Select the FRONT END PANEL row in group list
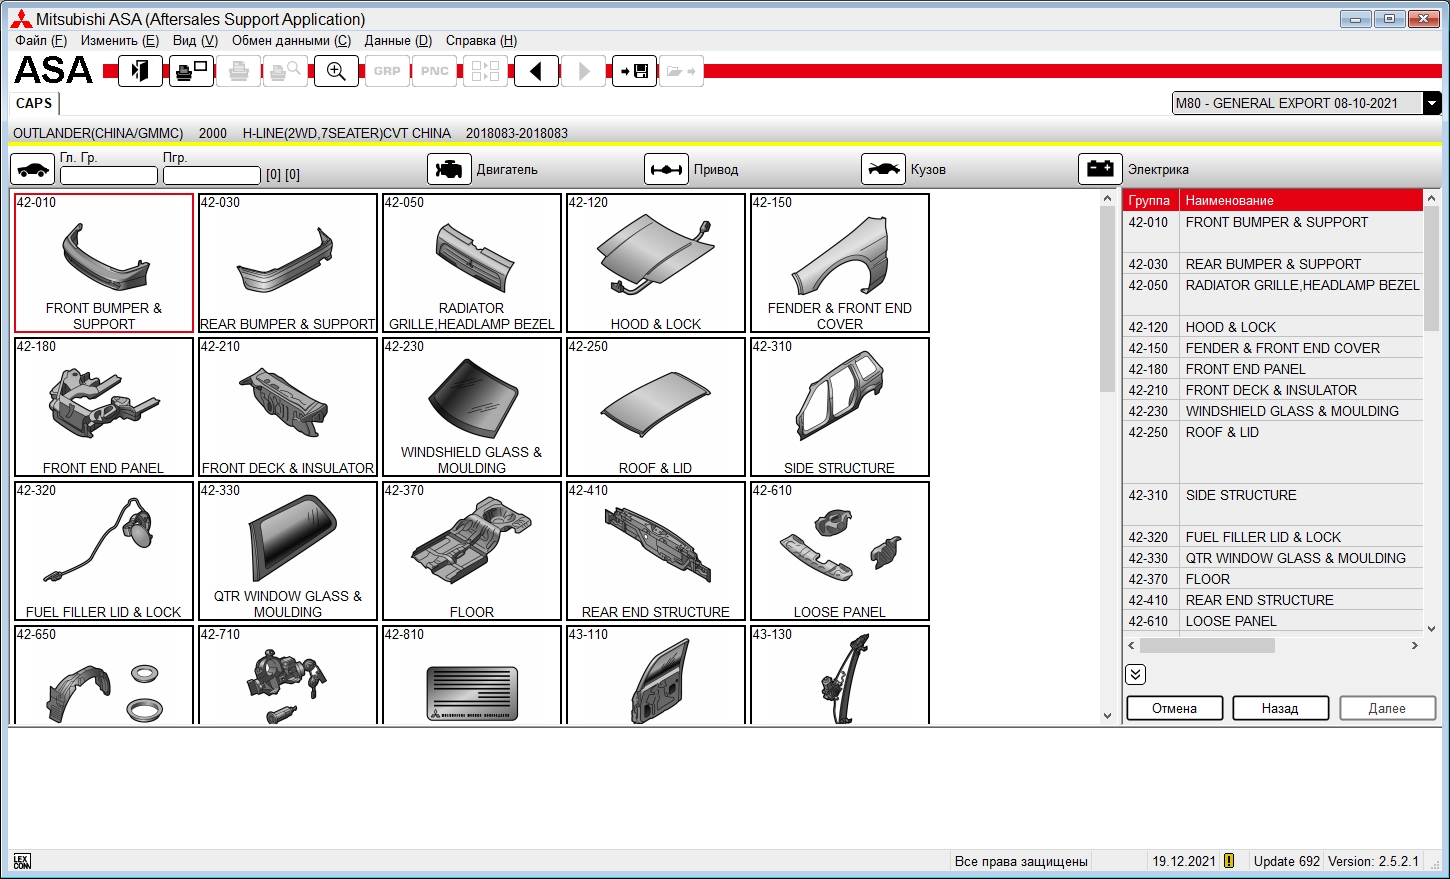The height and width of the screenshot is (879, 1450). tap(1273, 369)
